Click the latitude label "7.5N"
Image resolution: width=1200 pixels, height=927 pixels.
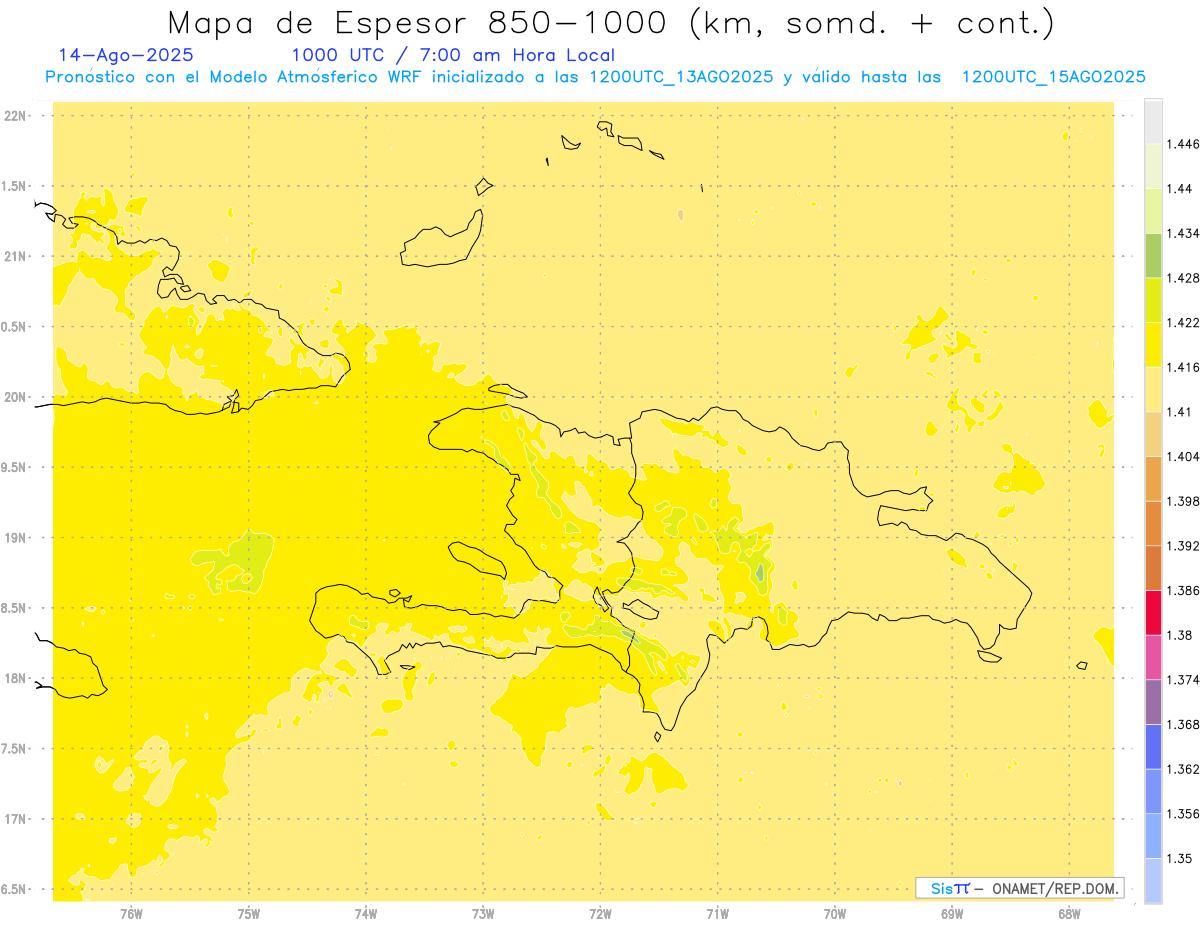point(14,749)
